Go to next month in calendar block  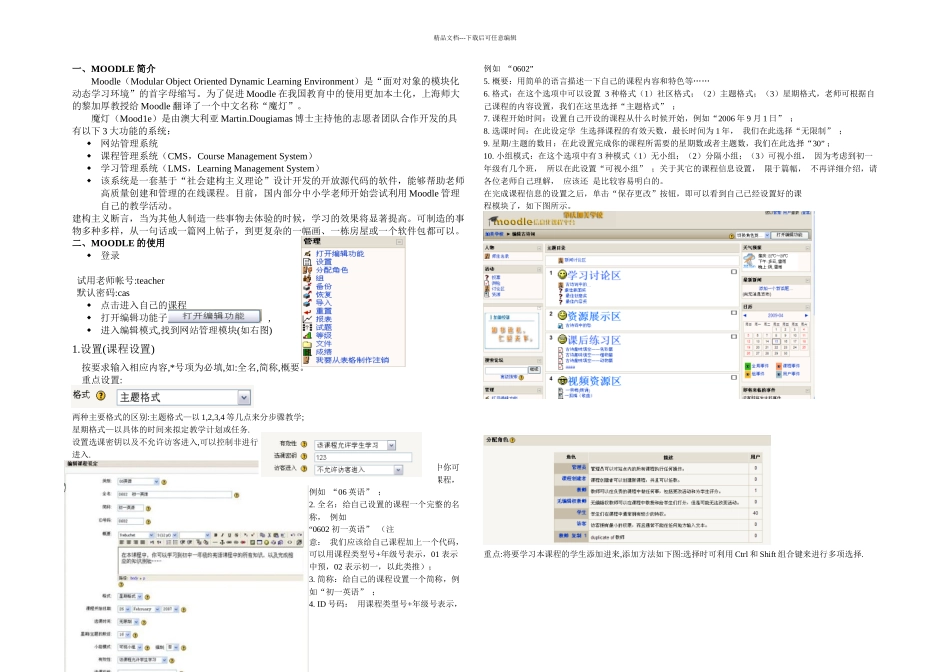[x=806, y=316]
